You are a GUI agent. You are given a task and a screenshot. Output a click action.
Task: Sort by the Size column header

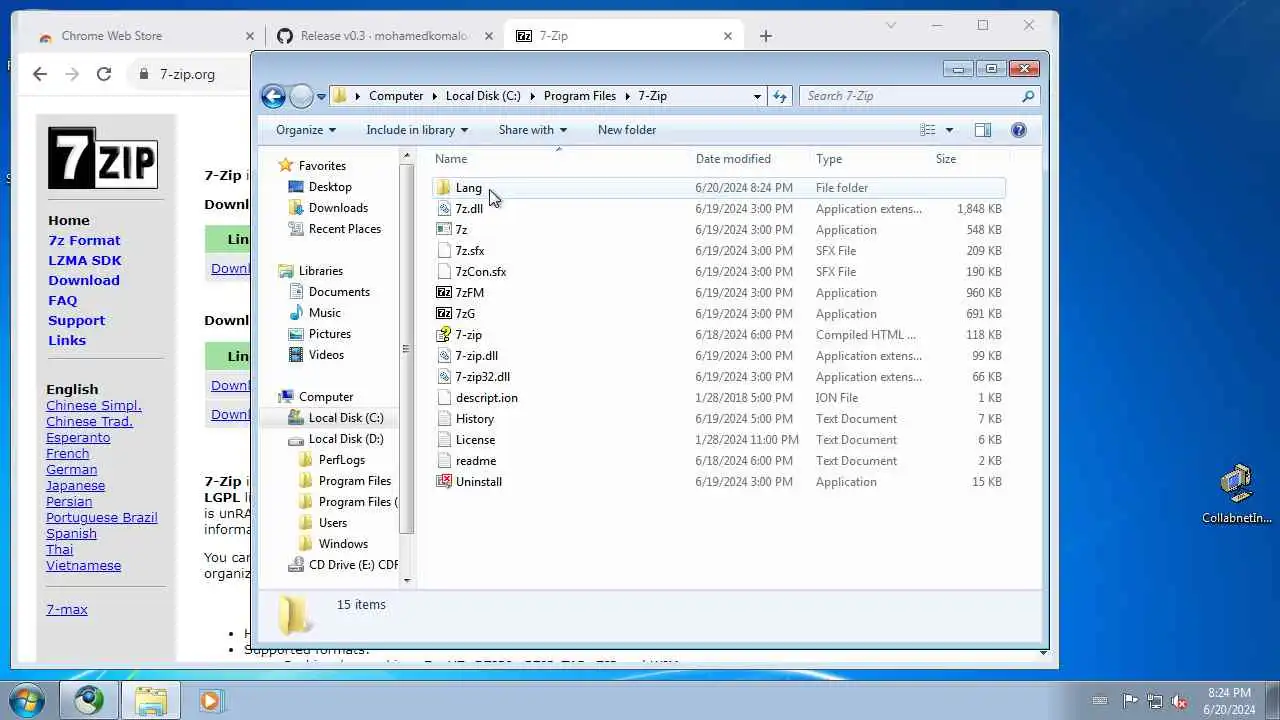[x=970, y=159]
